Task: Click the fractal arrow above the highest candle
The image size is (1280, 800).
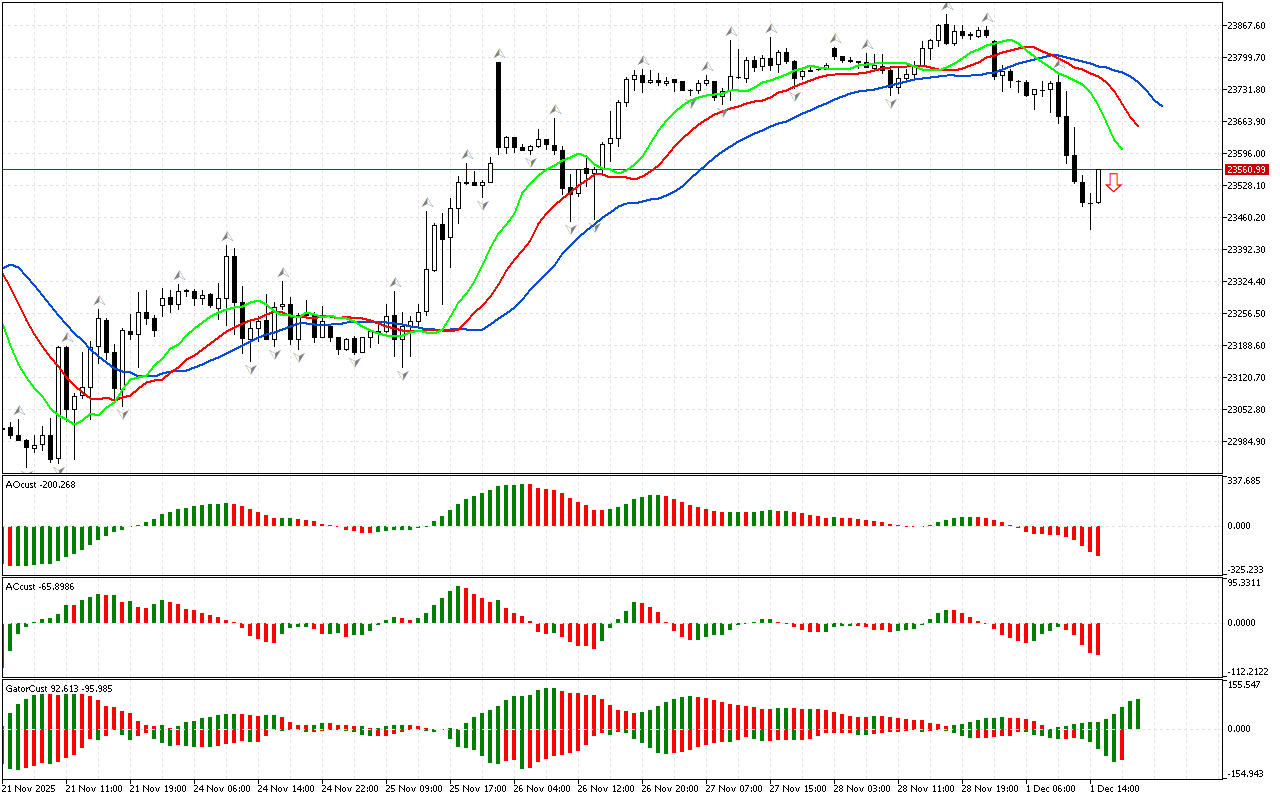Action: point(947,9)
